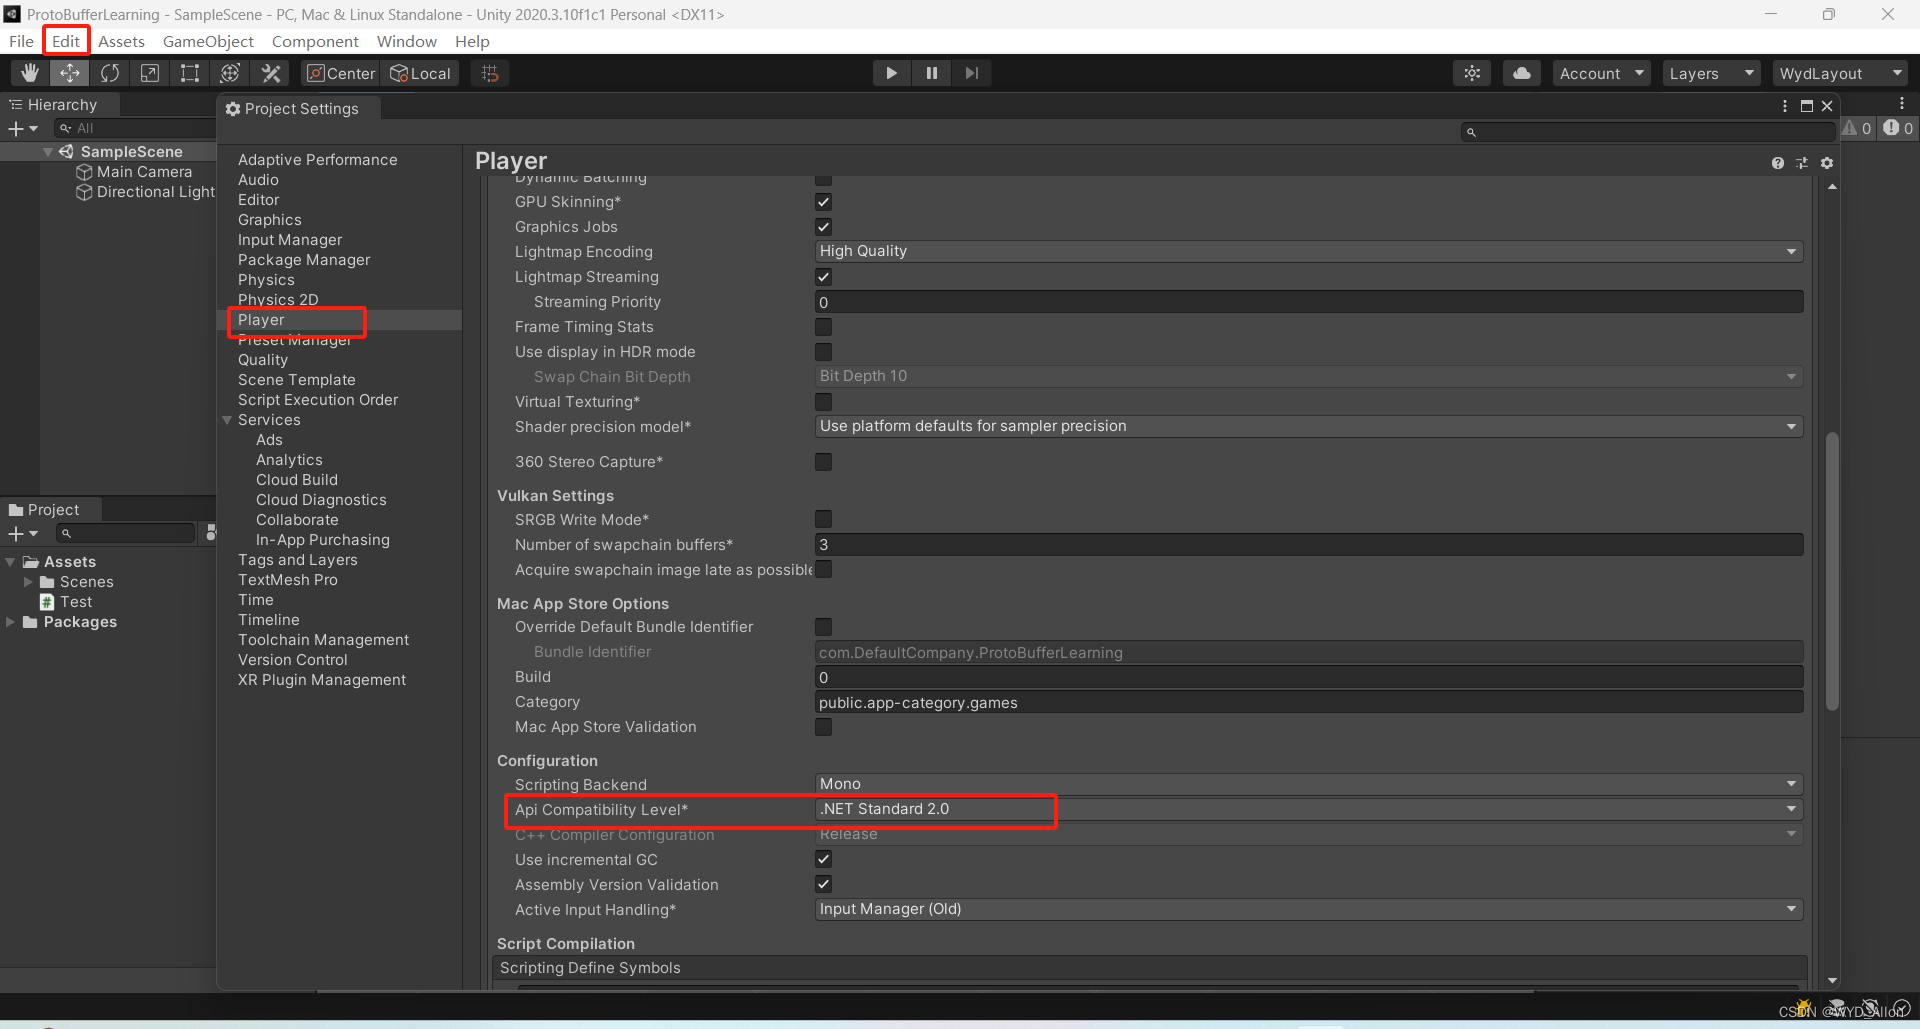
Task: Click the Streaming Priority value field
Action: (1309, 302)
